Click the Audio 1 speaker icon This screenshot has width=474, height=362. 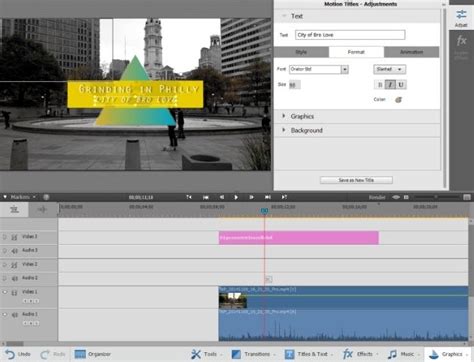pos(14,315)
